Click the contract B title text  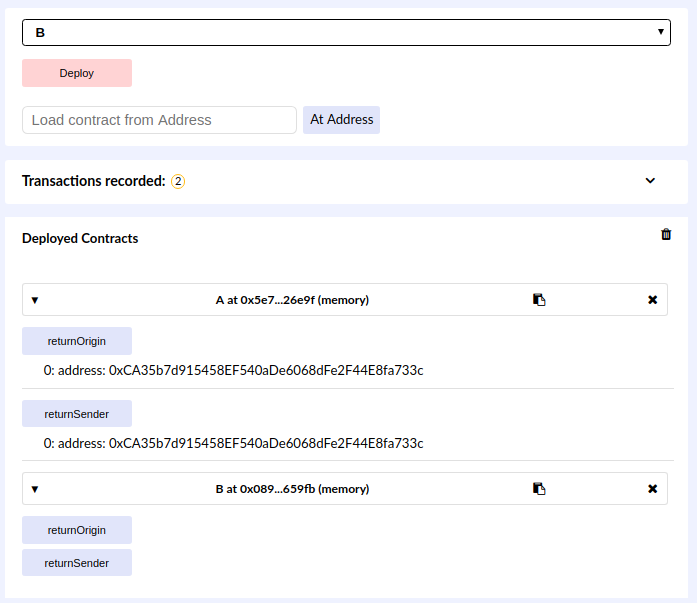click(292, 489)
